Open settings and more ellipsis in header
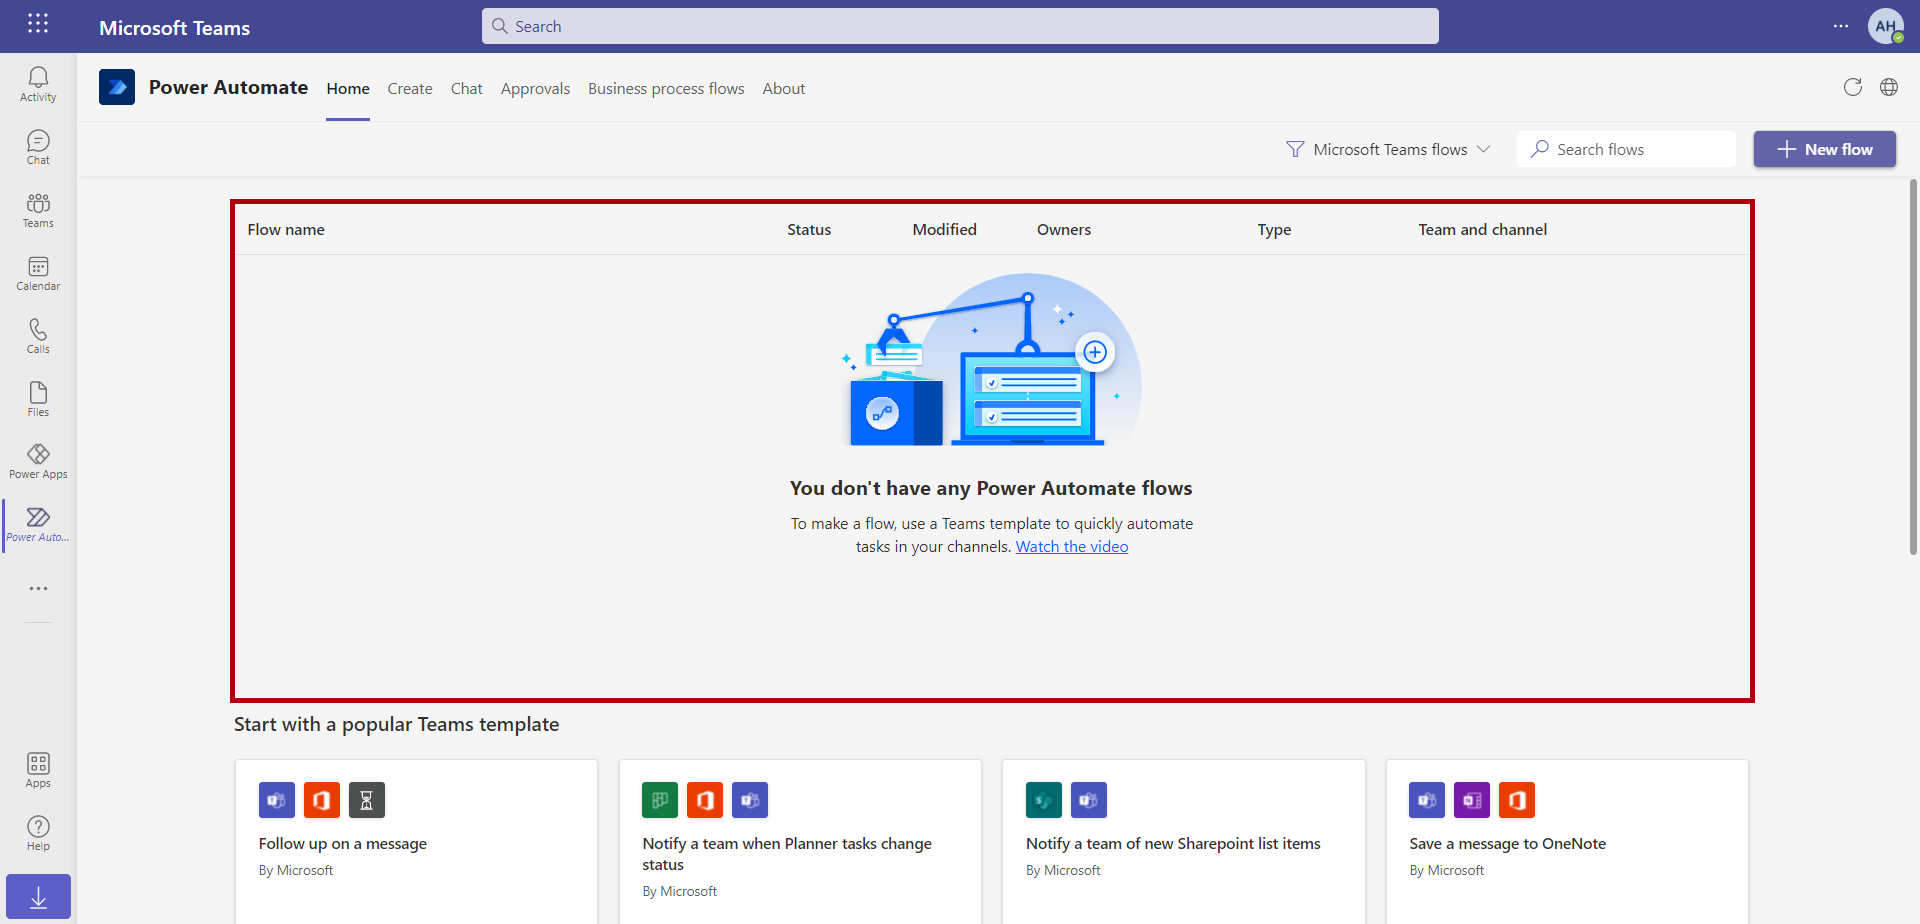This screenshot has width=1920, height=924. coord(1841,26)
